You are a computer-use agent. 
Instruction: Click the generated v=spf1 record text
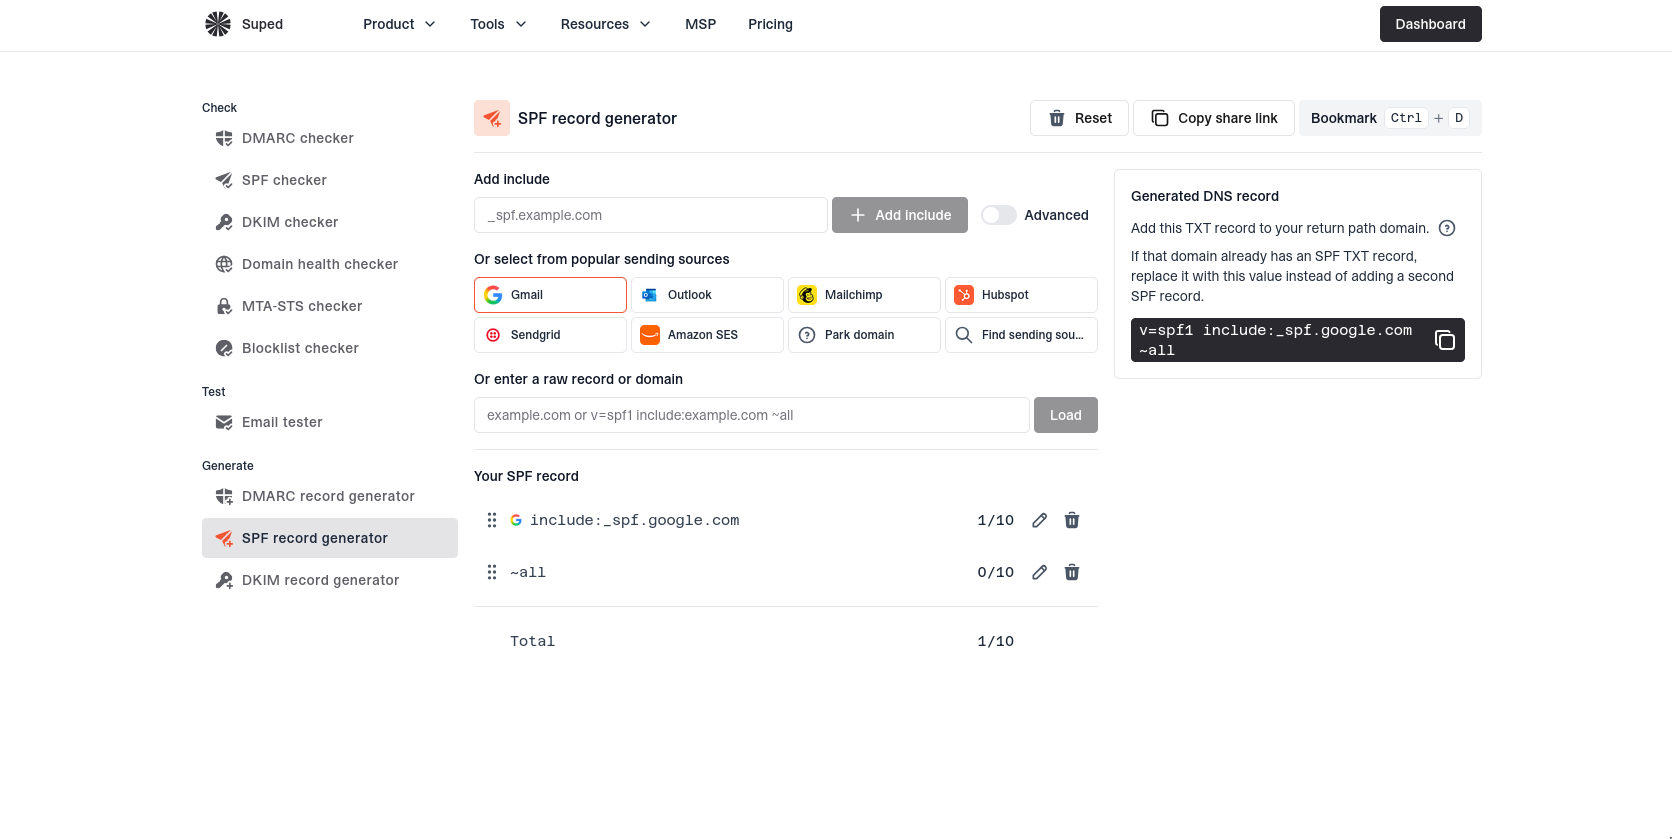pyautogui.click(x=1276, y=340)
